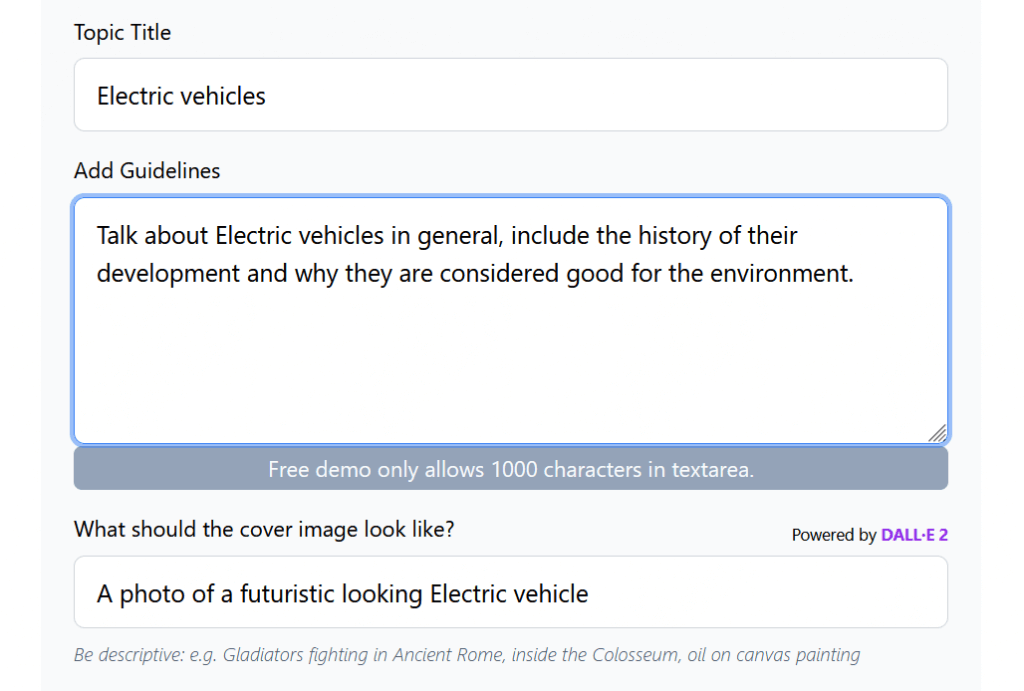Click the 'Topic Title' label
Viewport: 1024px width, 691px height.
tap(122, 32)
